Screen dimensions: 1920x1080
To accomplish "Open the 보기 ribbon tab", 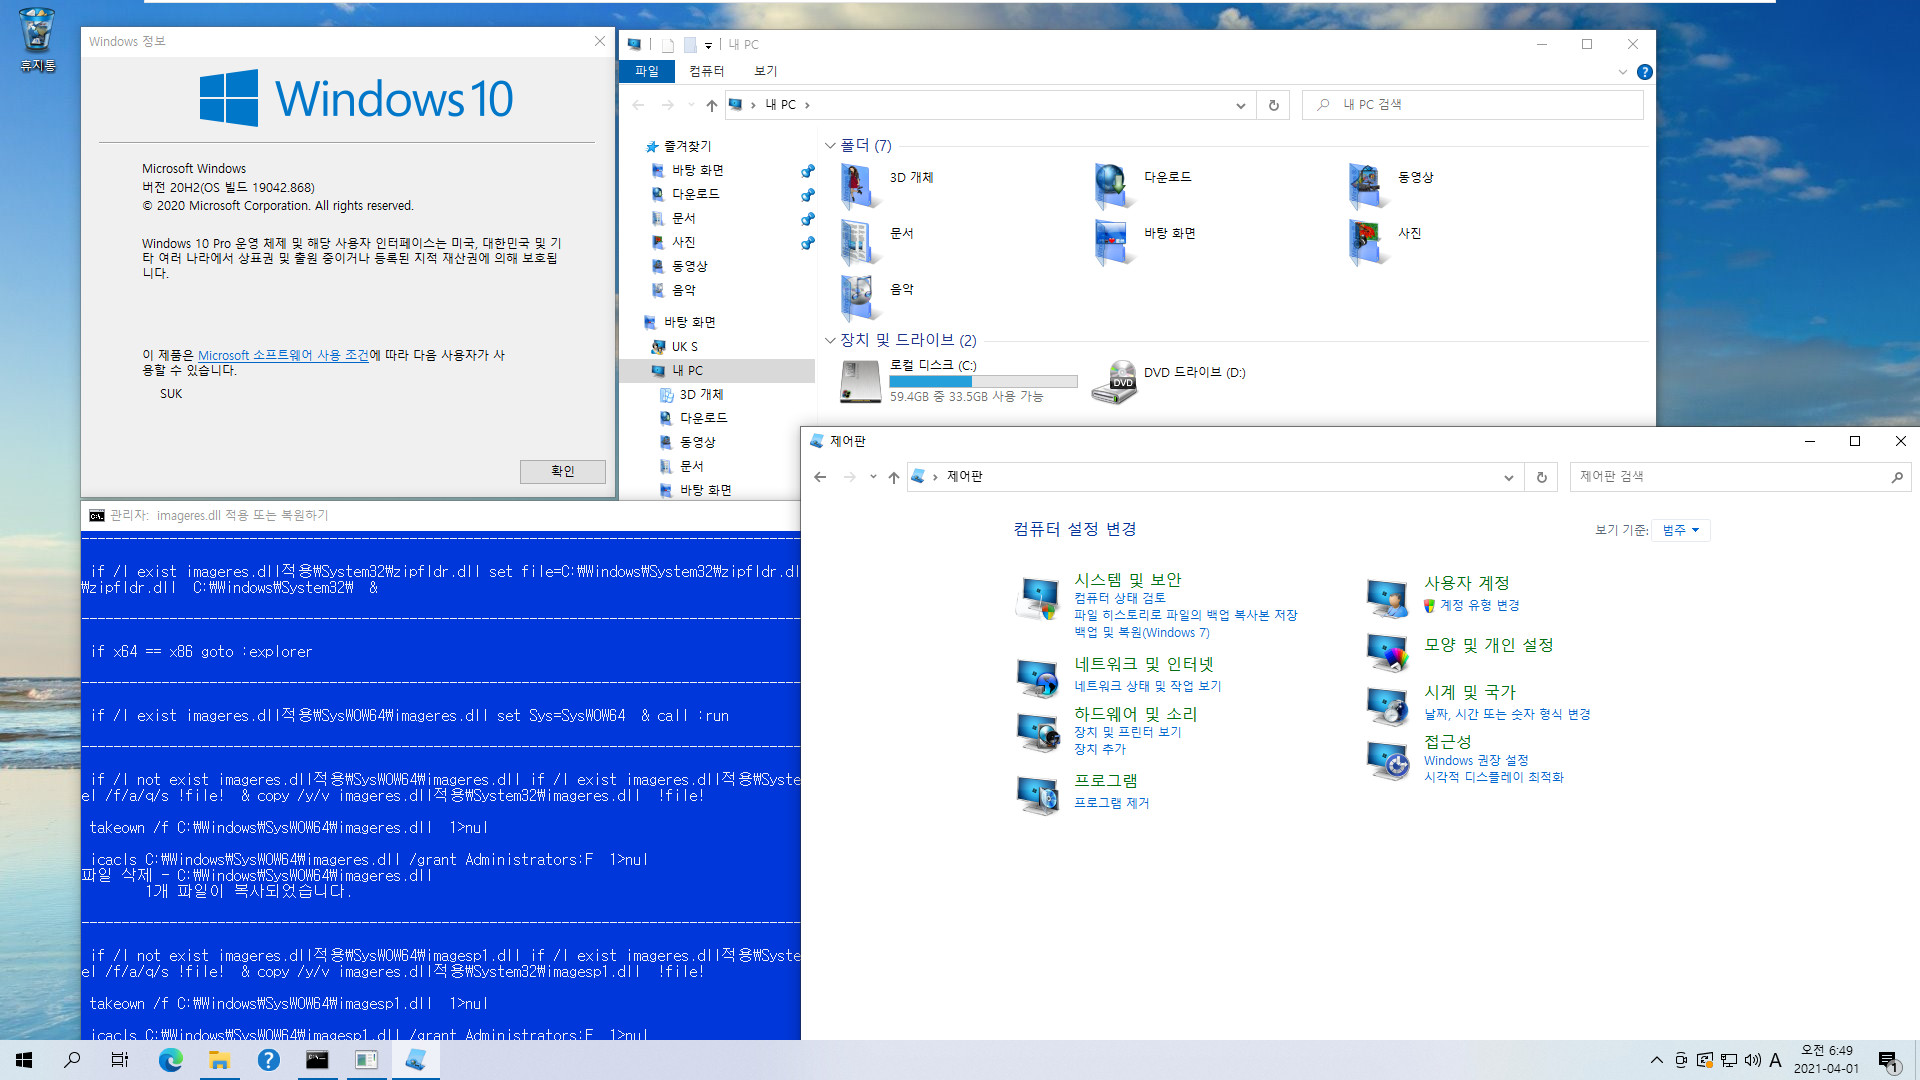I will click(x=765, y=71).
